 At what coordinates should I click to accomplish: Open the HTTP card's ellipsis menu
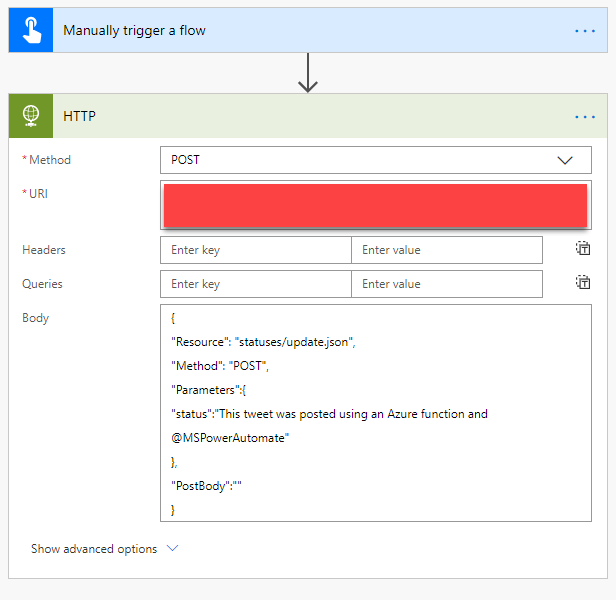585,116
